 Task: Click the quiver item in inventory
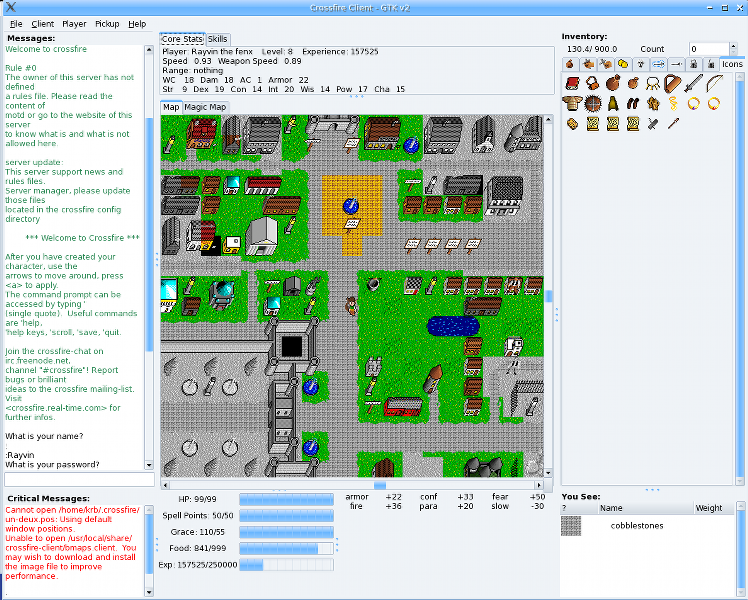pos(672,83)
